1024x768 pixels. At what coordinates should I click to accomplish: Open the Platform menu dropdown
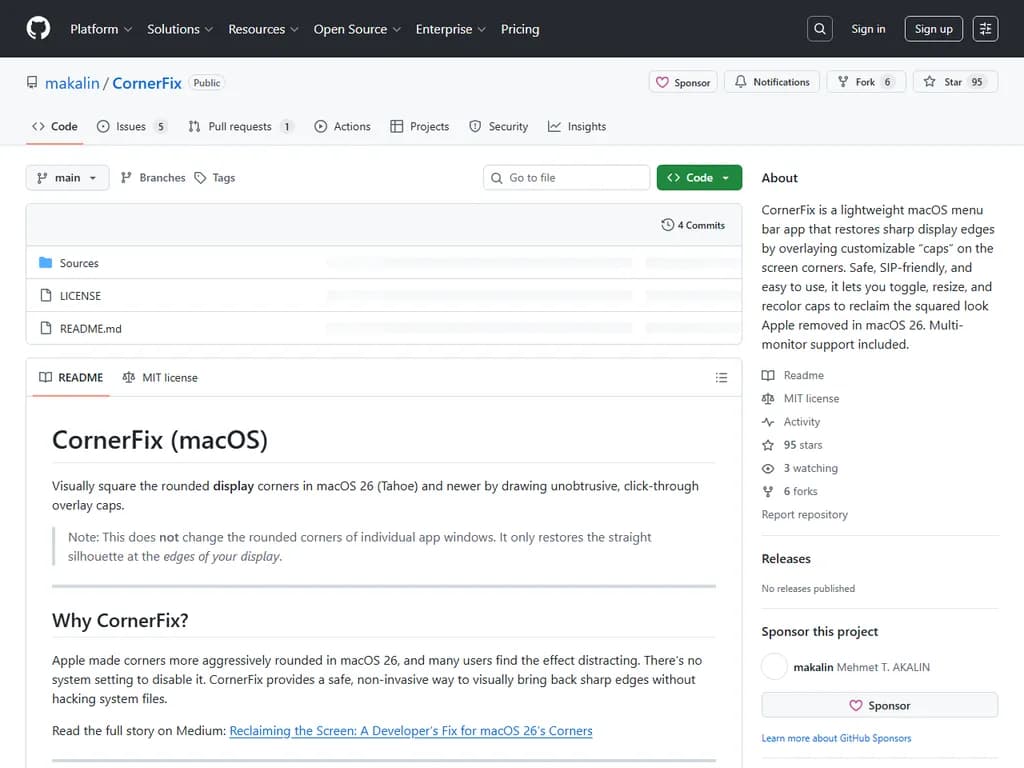pos(101,29)
